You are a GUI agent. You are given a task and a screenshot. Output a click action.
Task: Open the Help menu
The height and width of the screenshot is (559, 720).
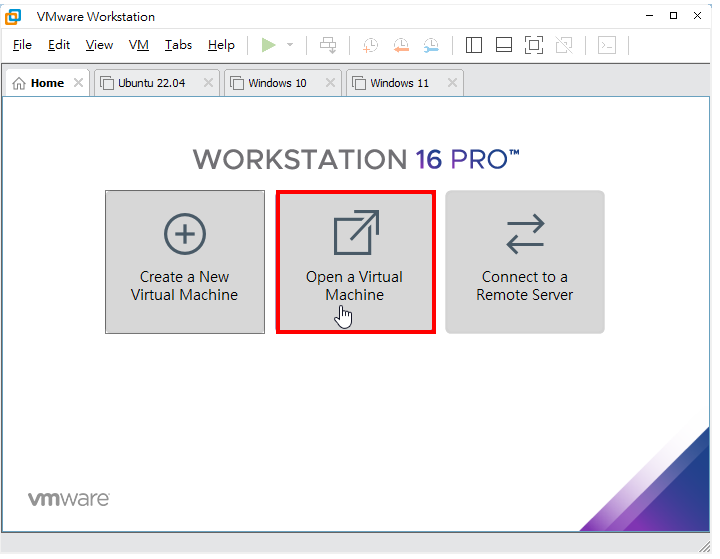point(221,45)
